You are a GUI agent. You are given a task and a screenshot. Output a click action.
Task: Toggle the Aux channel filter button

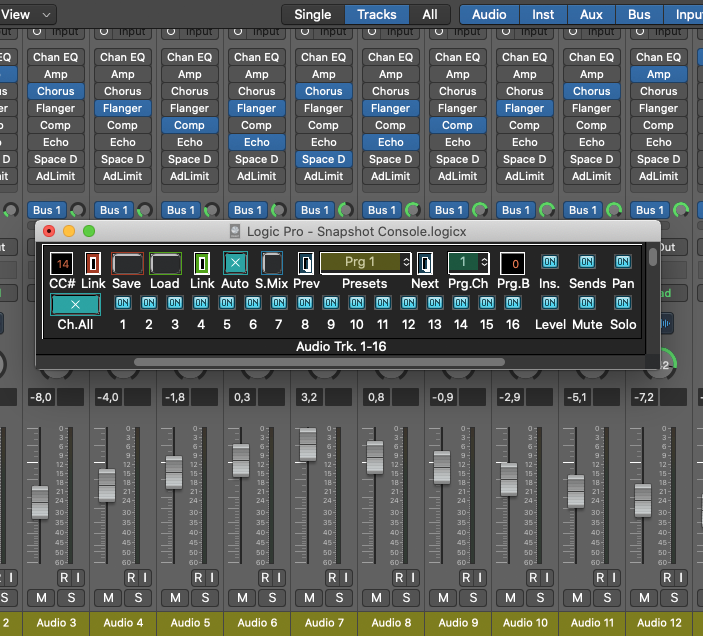591,15
